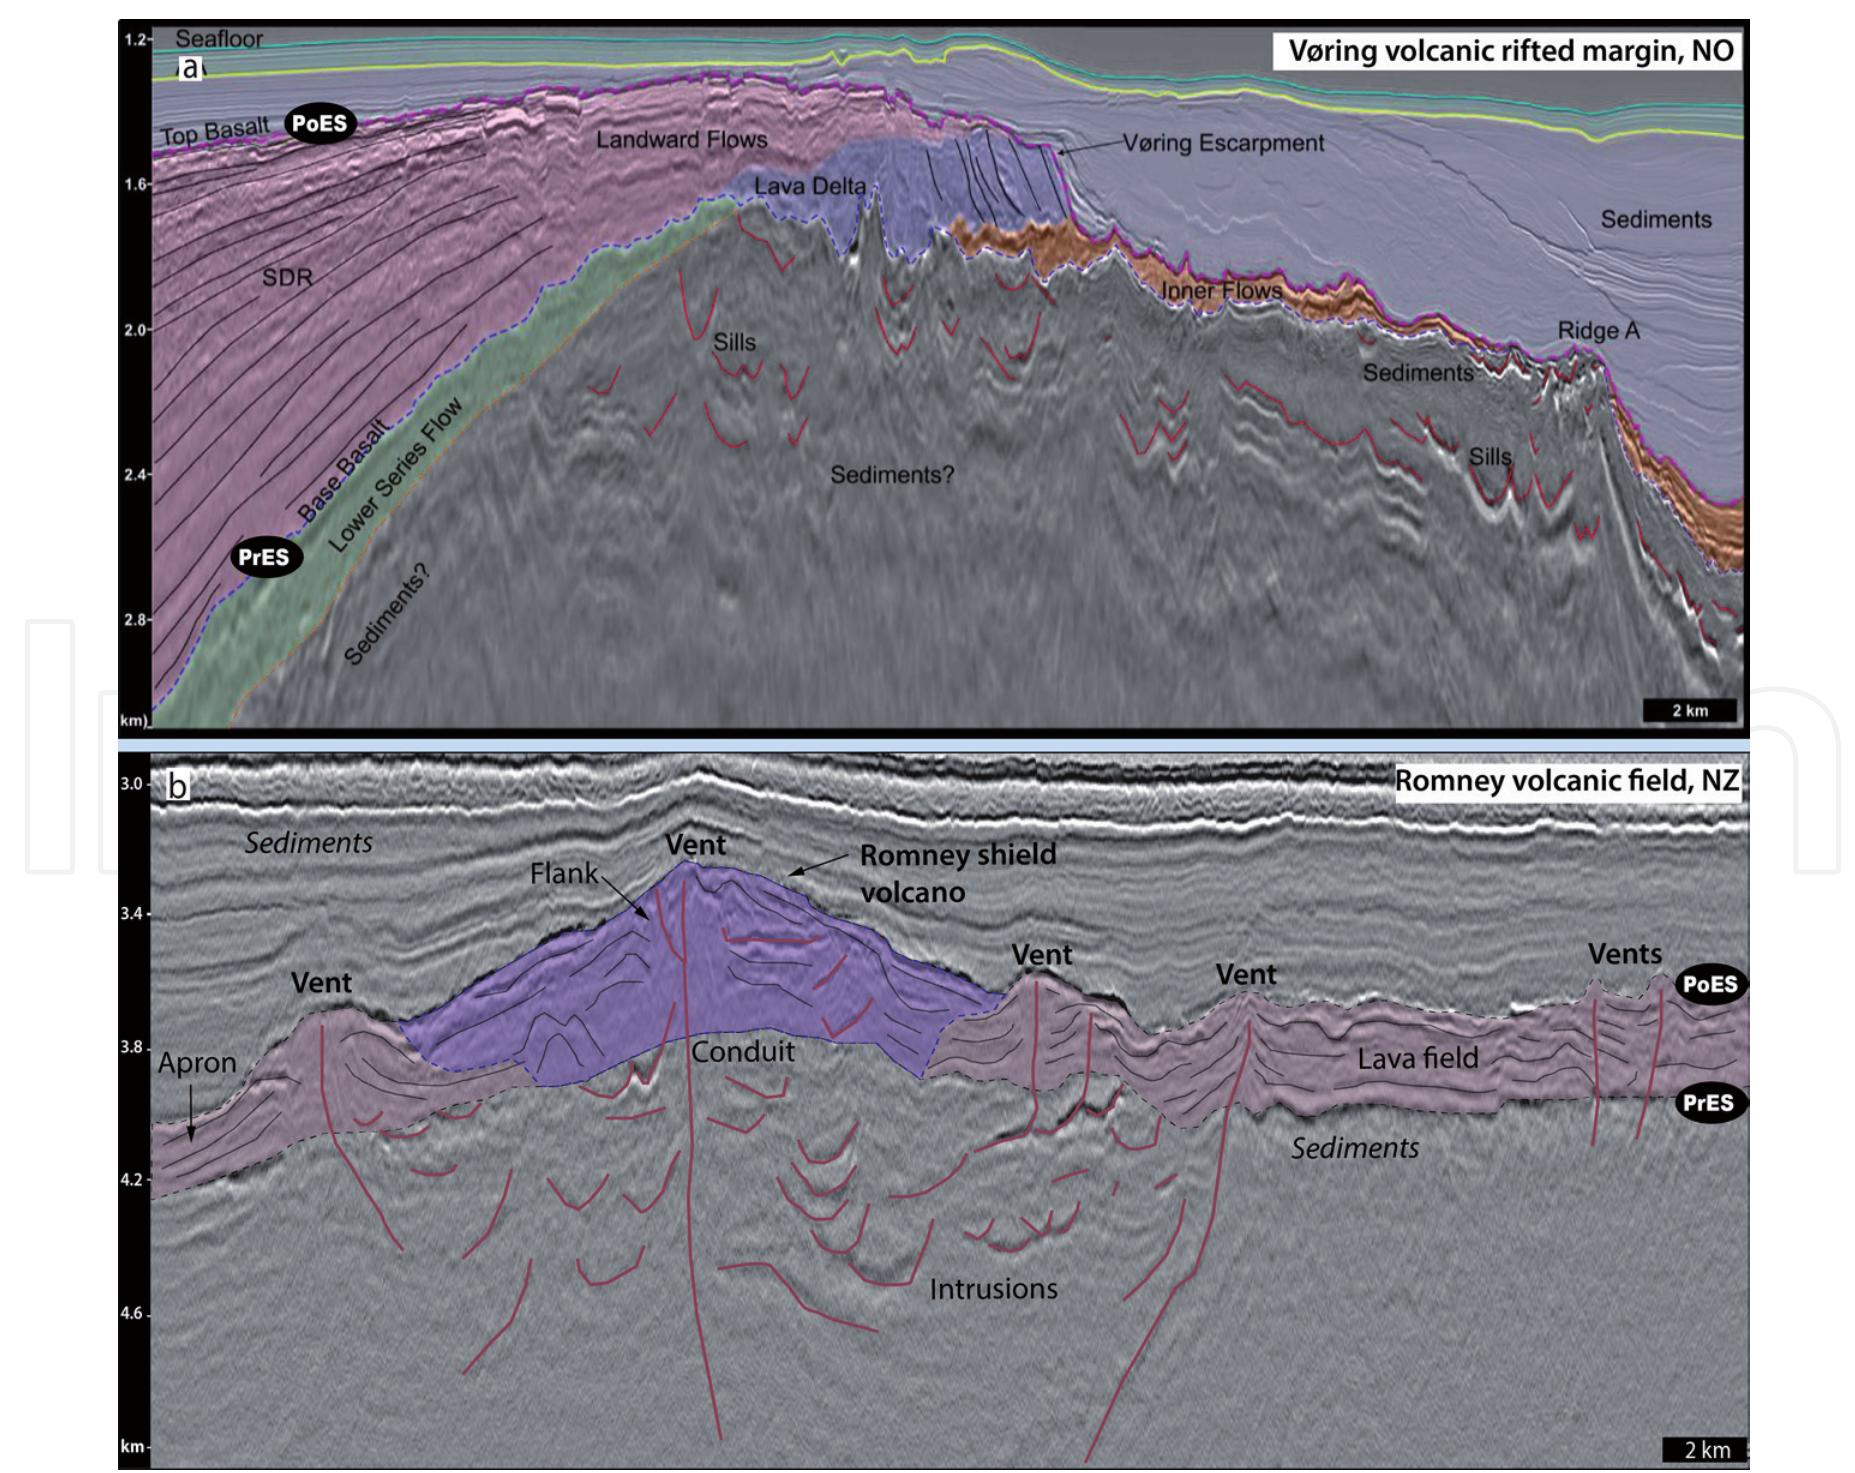
Task: Click italic 'Sediments' label below Lava field
Action: coord(1355,1148)
